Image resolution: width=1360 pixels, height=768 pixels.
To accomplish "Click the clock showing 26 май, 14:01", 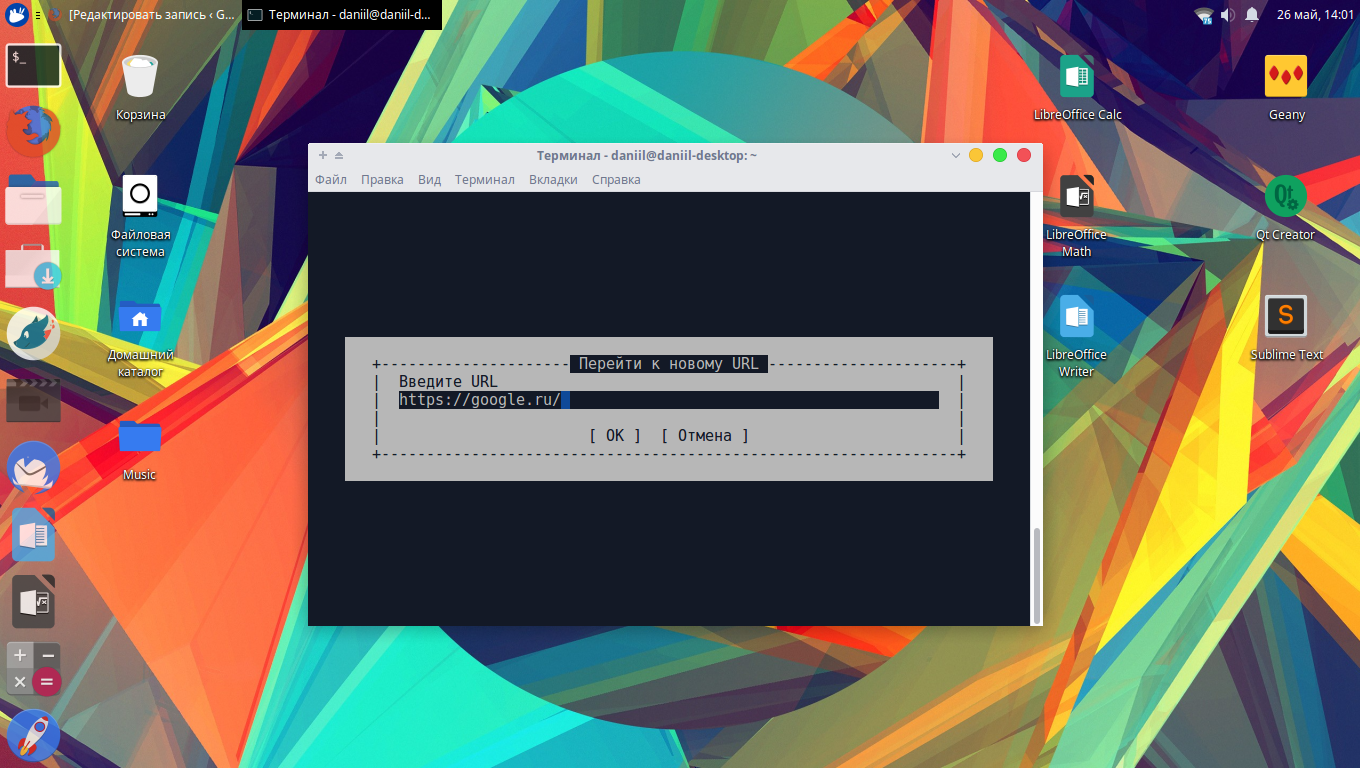I will pos(1315,15).
